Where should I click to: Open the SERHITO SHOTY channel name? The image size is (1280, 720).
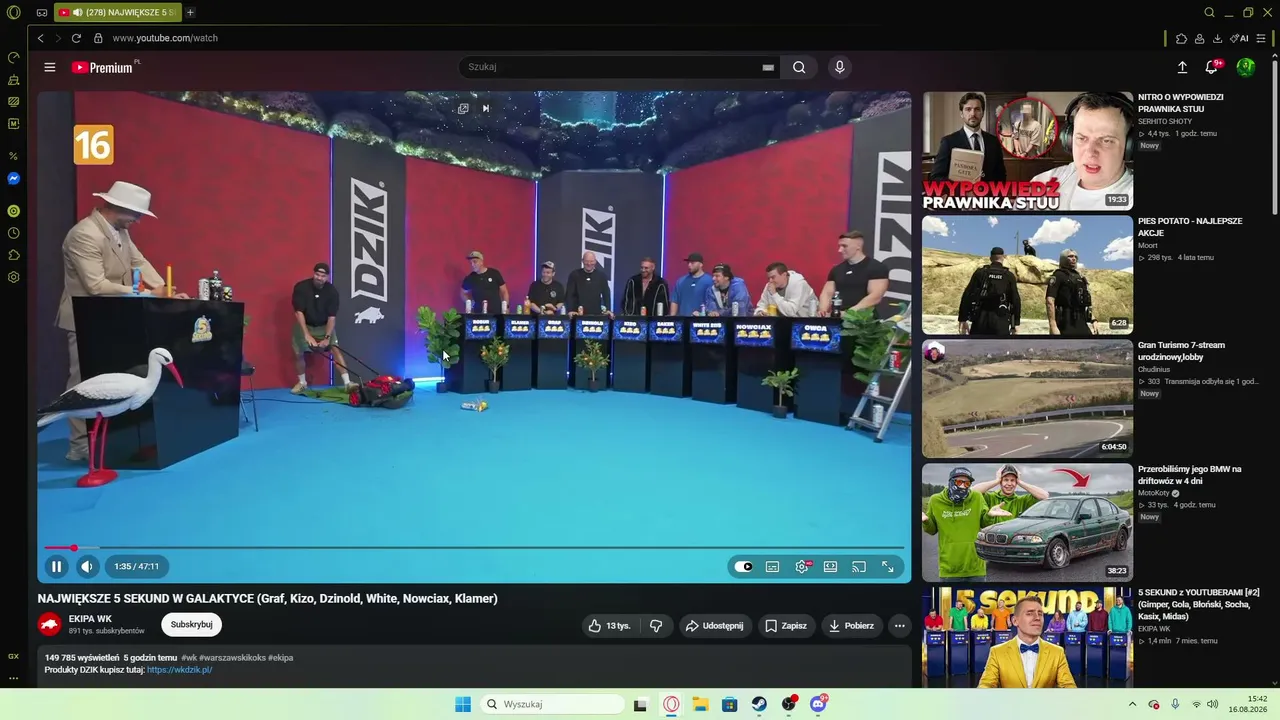tap(1165, 121)
